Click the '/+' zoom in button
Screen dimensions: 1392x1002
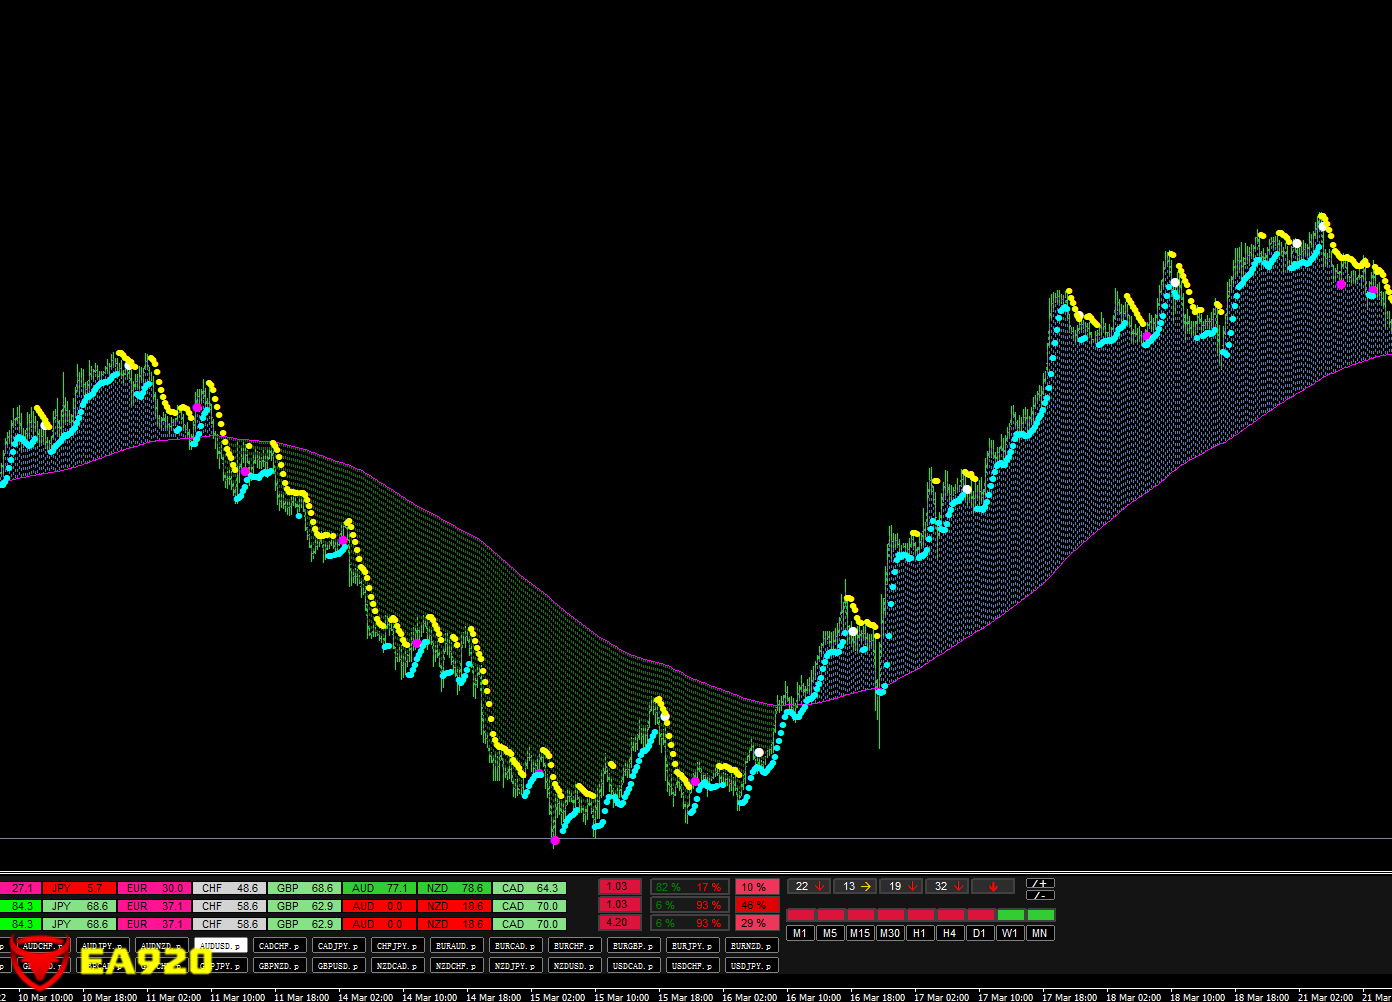tap(1040, 884)
